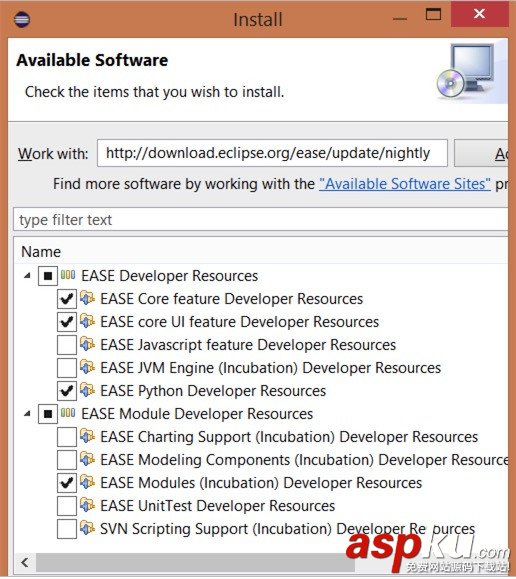The image size is (516, 579).
Task: Click the Add button beside Work with
Action: [481, 153]
